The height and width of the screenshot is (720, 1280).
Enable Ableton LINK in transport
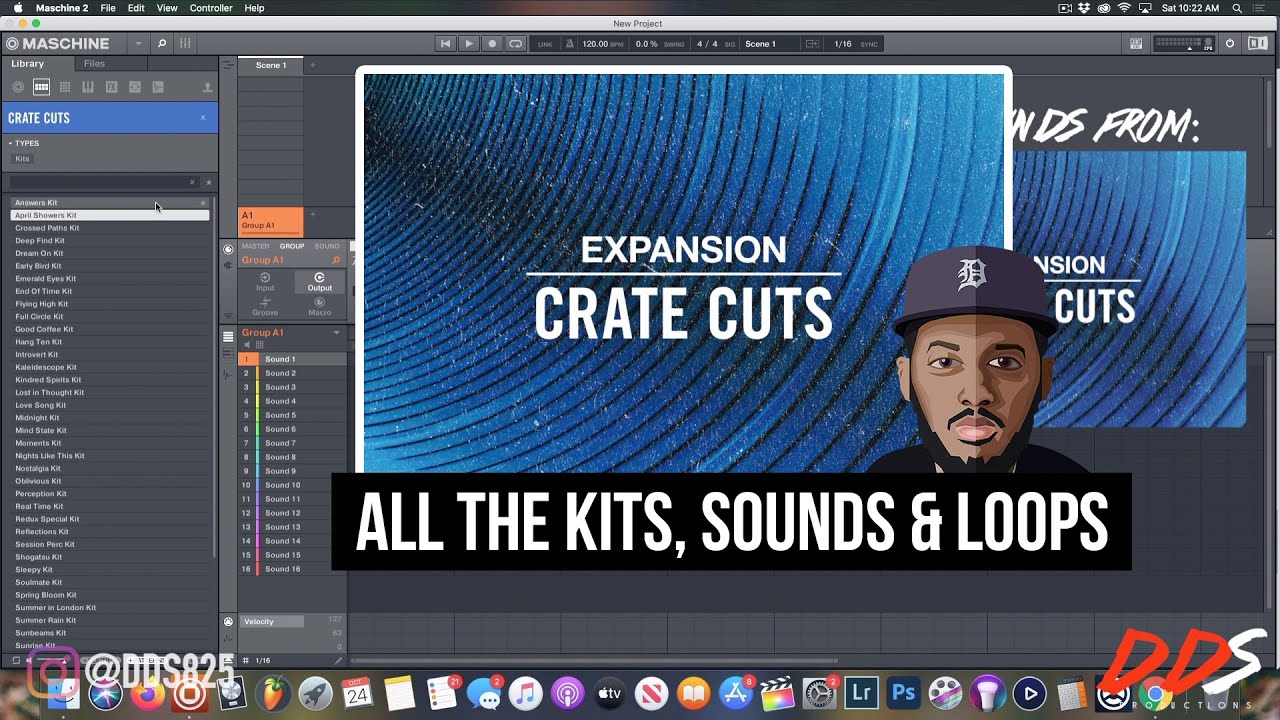click(x=545, y=44)
